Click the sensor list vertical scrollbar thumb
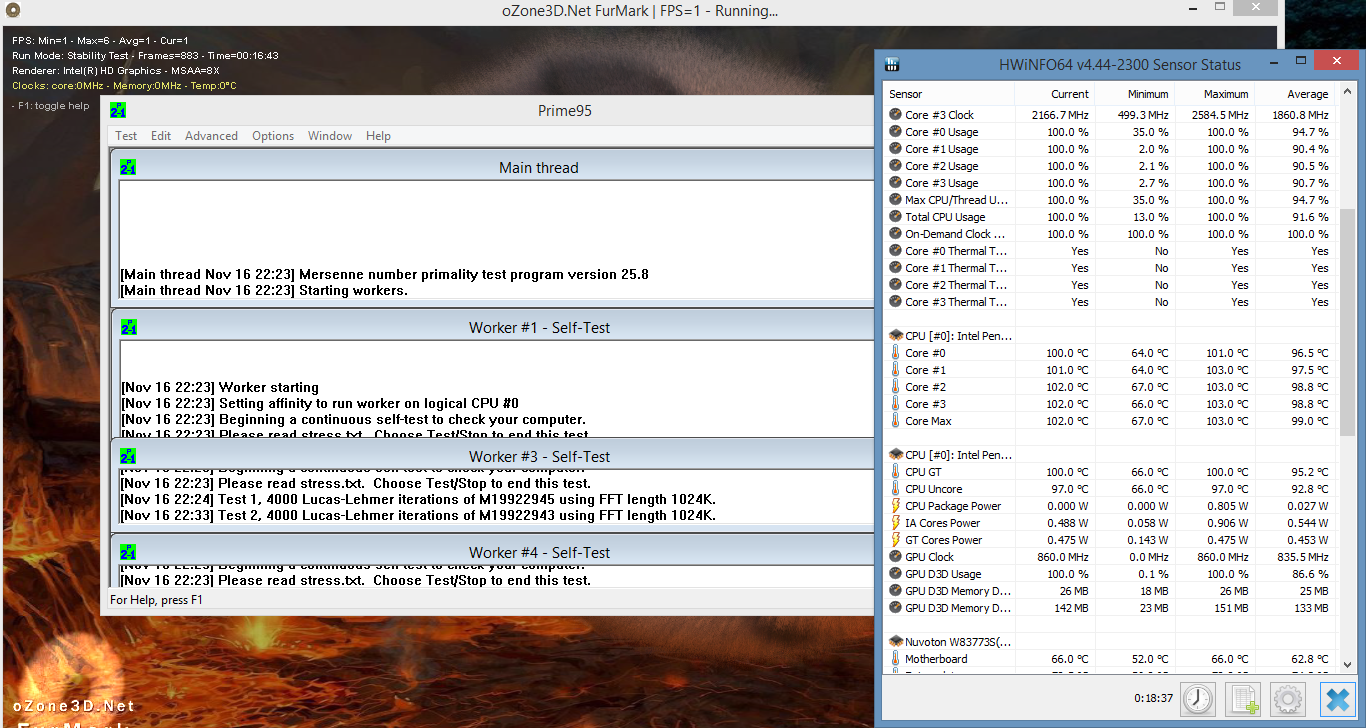Image resolution: width=1366 pixels, height=728 pixels. (x=1347, y=322)
